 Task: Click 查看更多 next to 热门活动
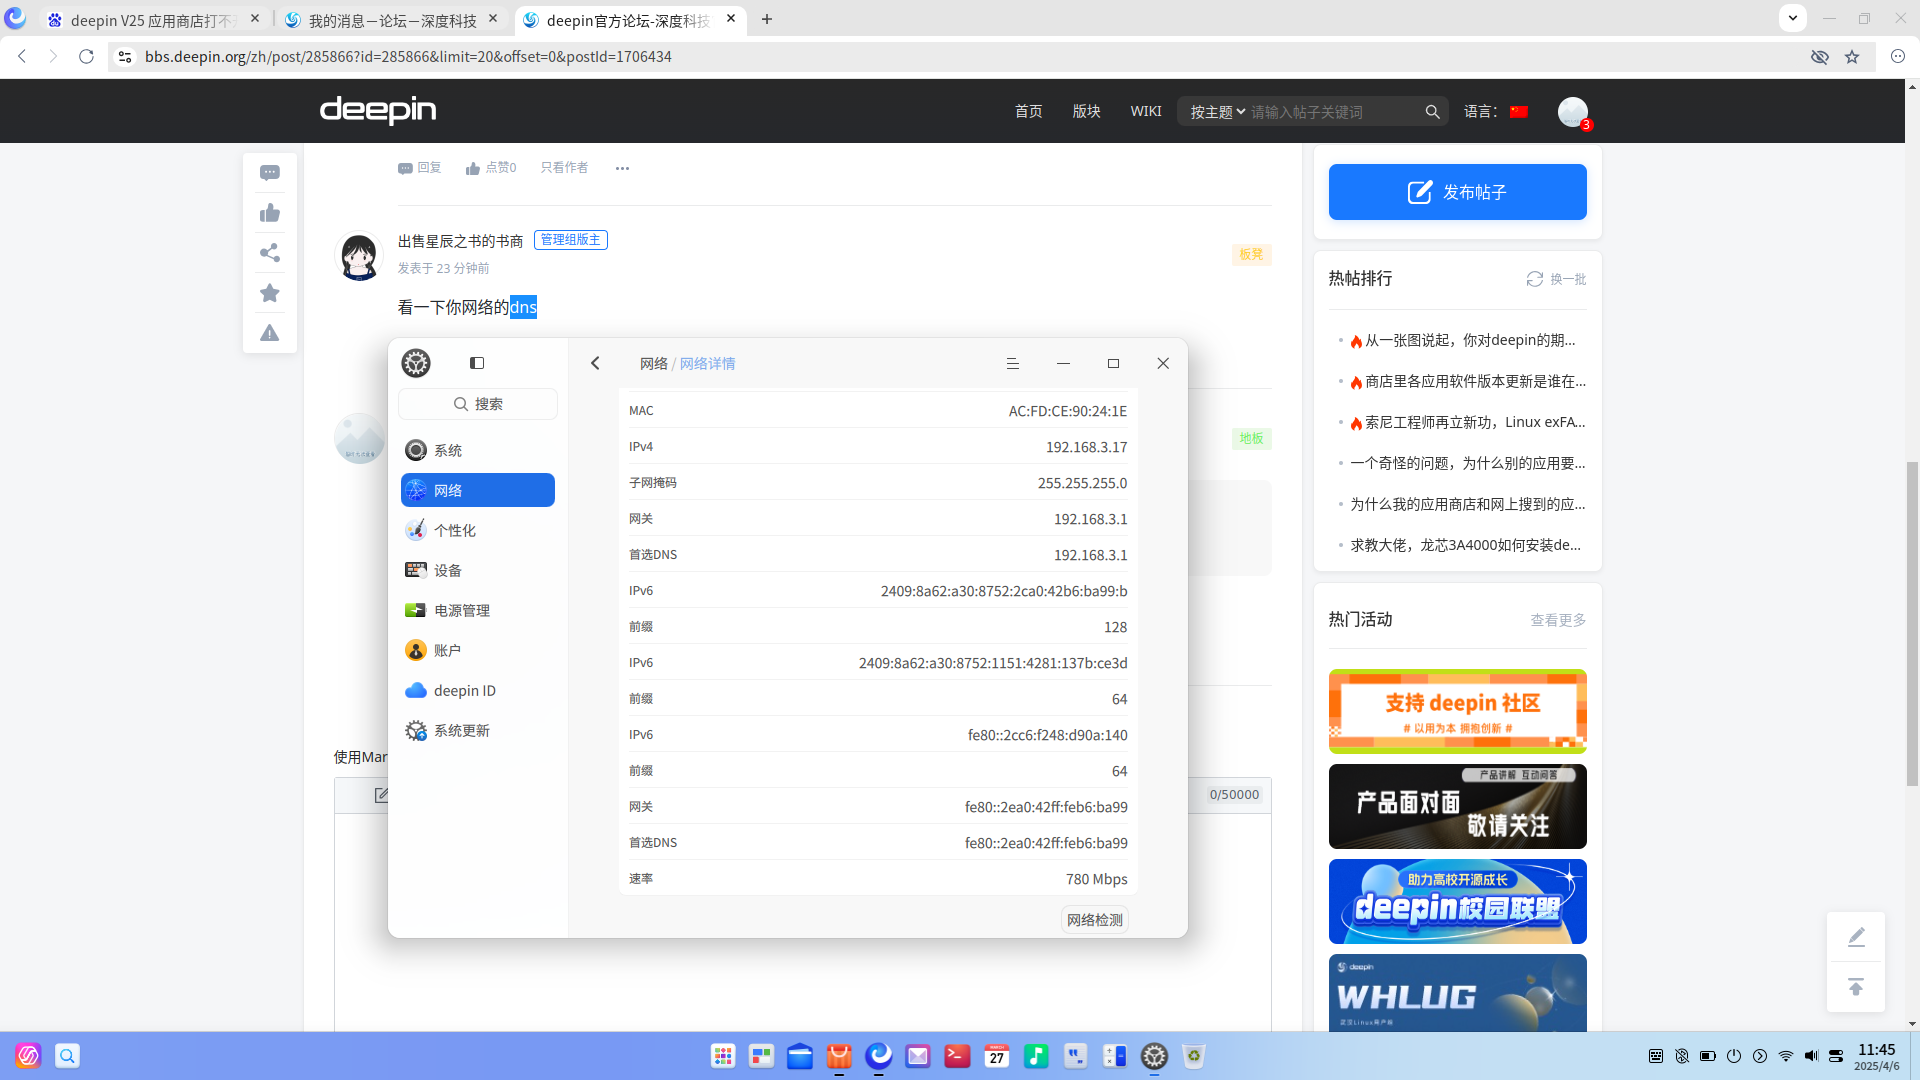click(1558, 620)
